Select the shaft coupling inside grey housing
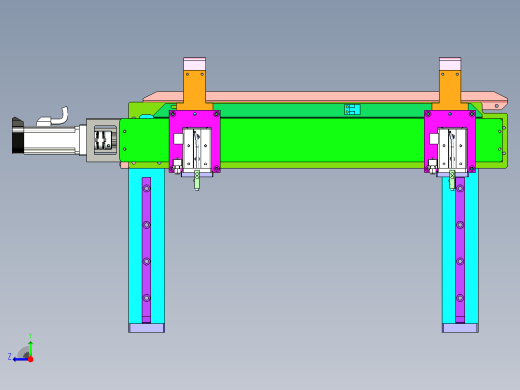520x390 pixels. [x=103, y=140]
